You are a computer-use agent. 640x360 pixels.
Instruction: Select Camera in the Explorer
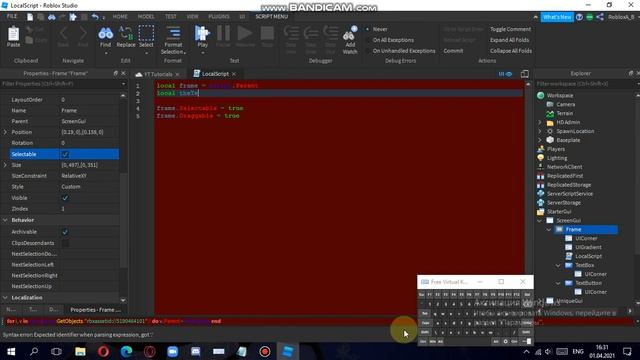click(565, 104)
